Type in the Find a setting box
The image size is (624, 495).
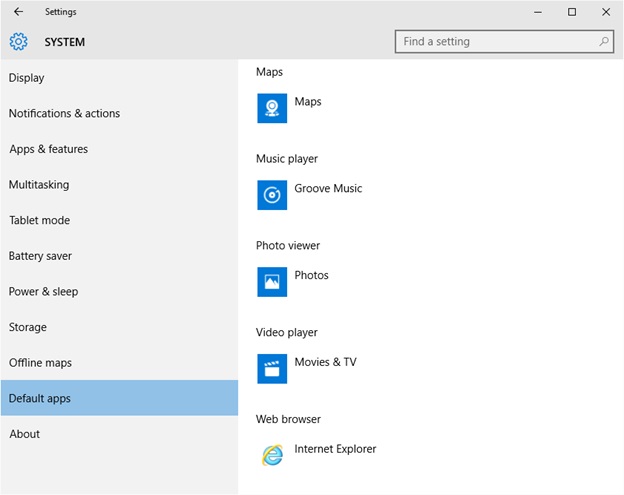(x=495, y=42)
